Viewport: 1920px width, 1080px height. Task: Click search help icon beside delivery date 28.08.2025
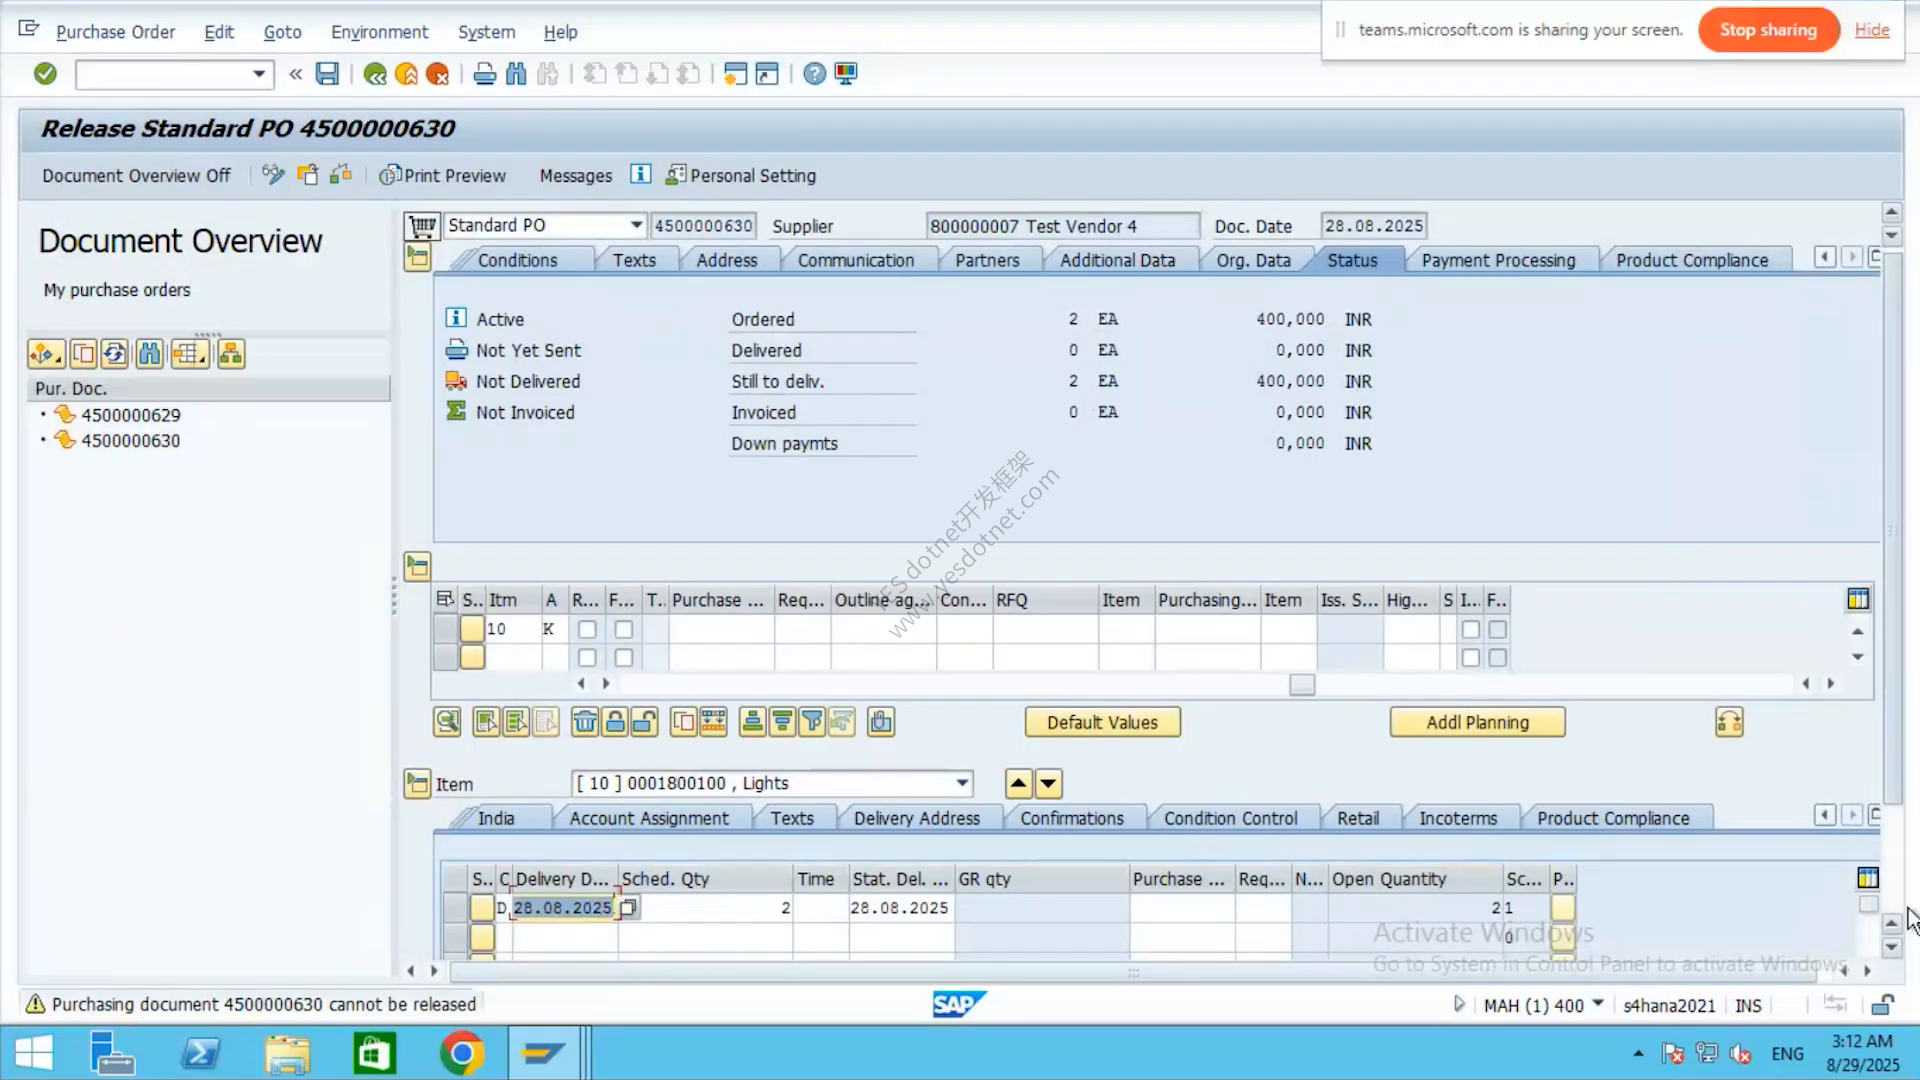coord(628,908)
